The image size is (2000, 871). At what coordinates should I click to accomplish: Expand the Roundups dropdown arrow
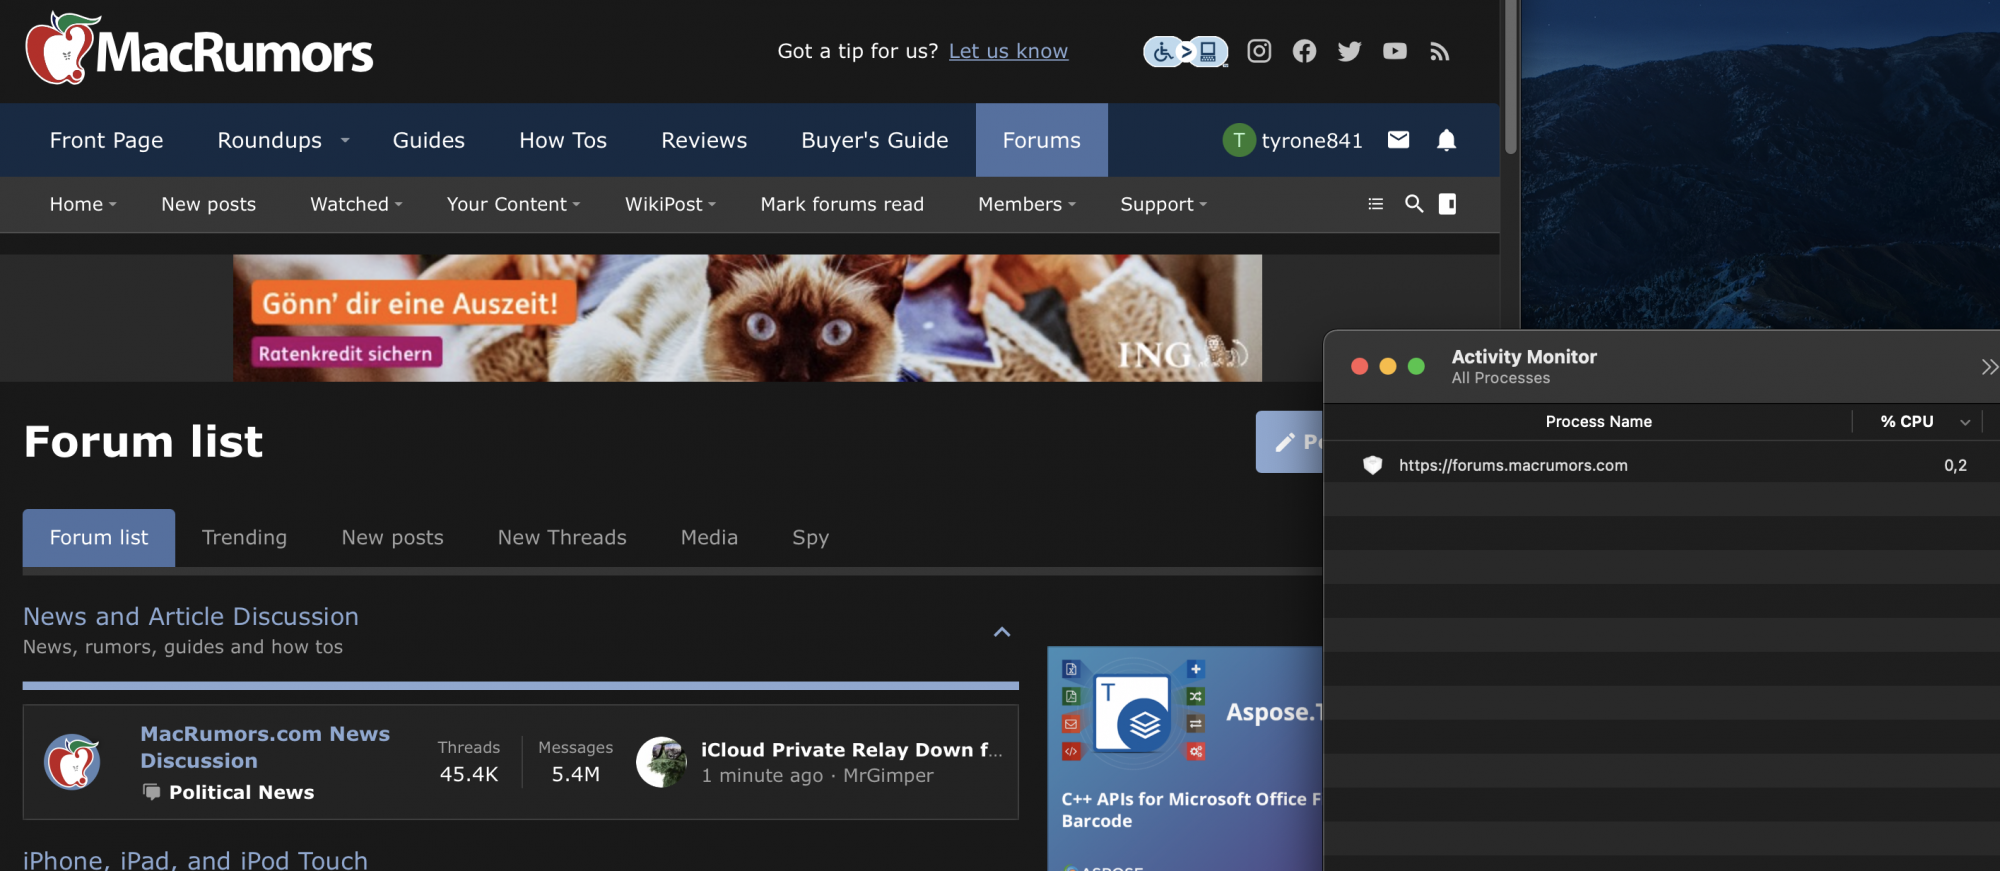click(x=345, y=140)
